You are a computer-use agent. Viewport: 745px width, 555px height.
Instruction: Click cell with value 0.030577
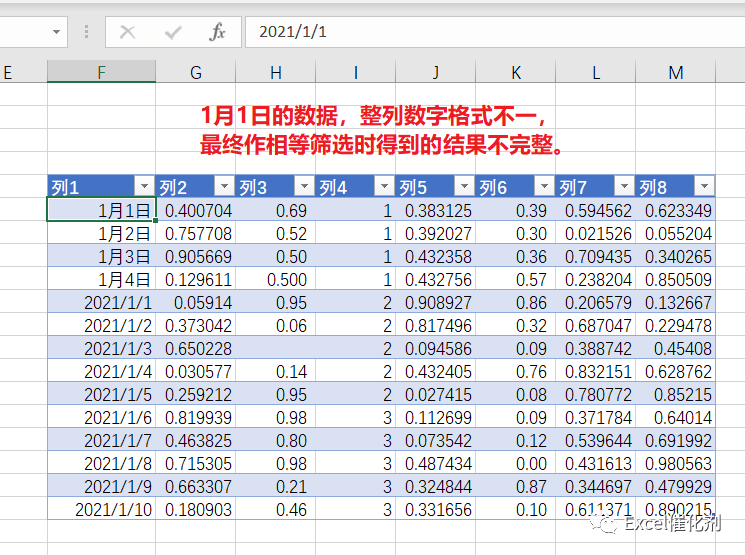point(196,371)
